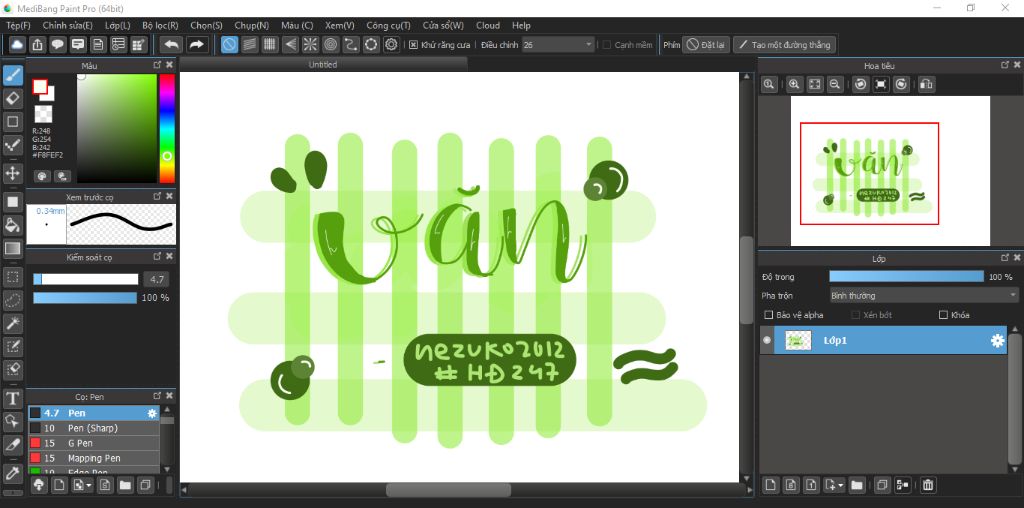Click the rainbow hue strip

167,128
